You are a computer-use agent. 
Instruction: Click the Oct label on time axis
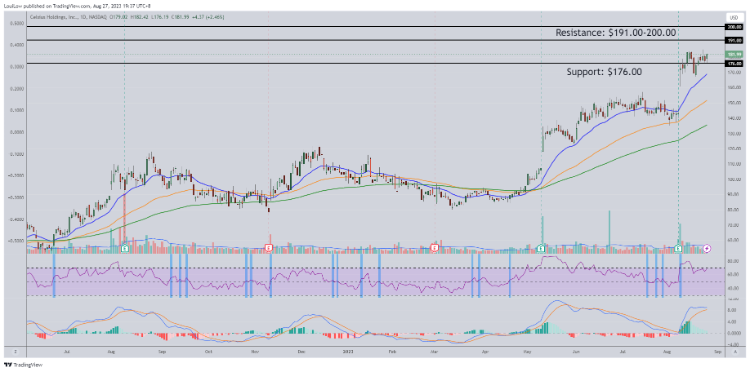pyautogui.click(x=208, y=351)
